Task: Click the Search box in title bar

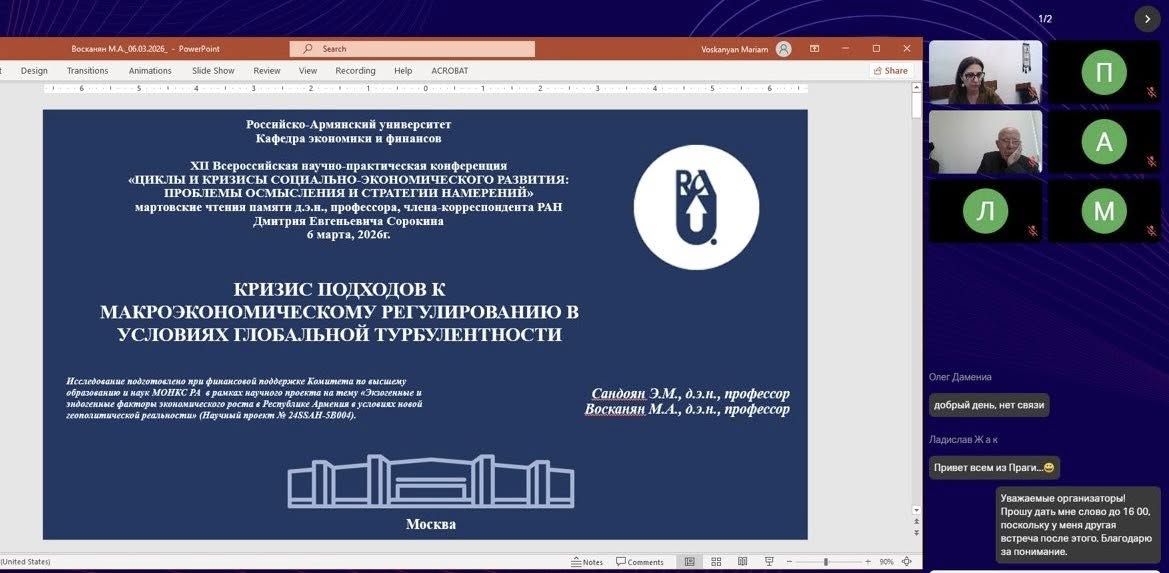Action: 412,48
